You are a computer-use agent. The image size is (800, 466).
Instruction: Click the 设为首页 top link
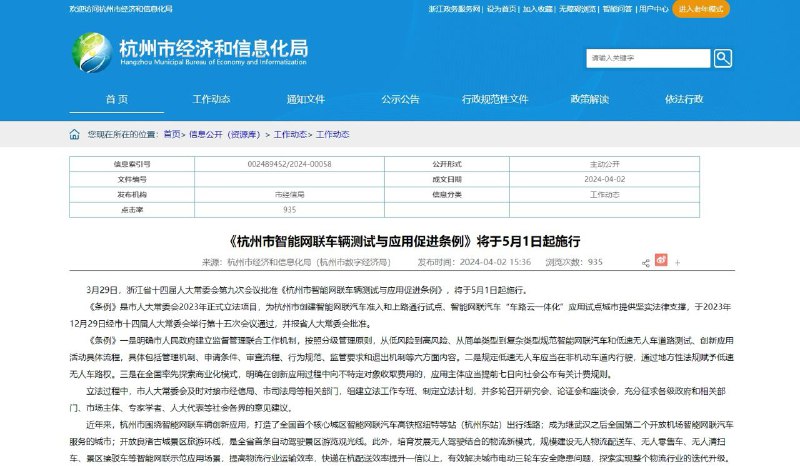click(x=501, y=9)
